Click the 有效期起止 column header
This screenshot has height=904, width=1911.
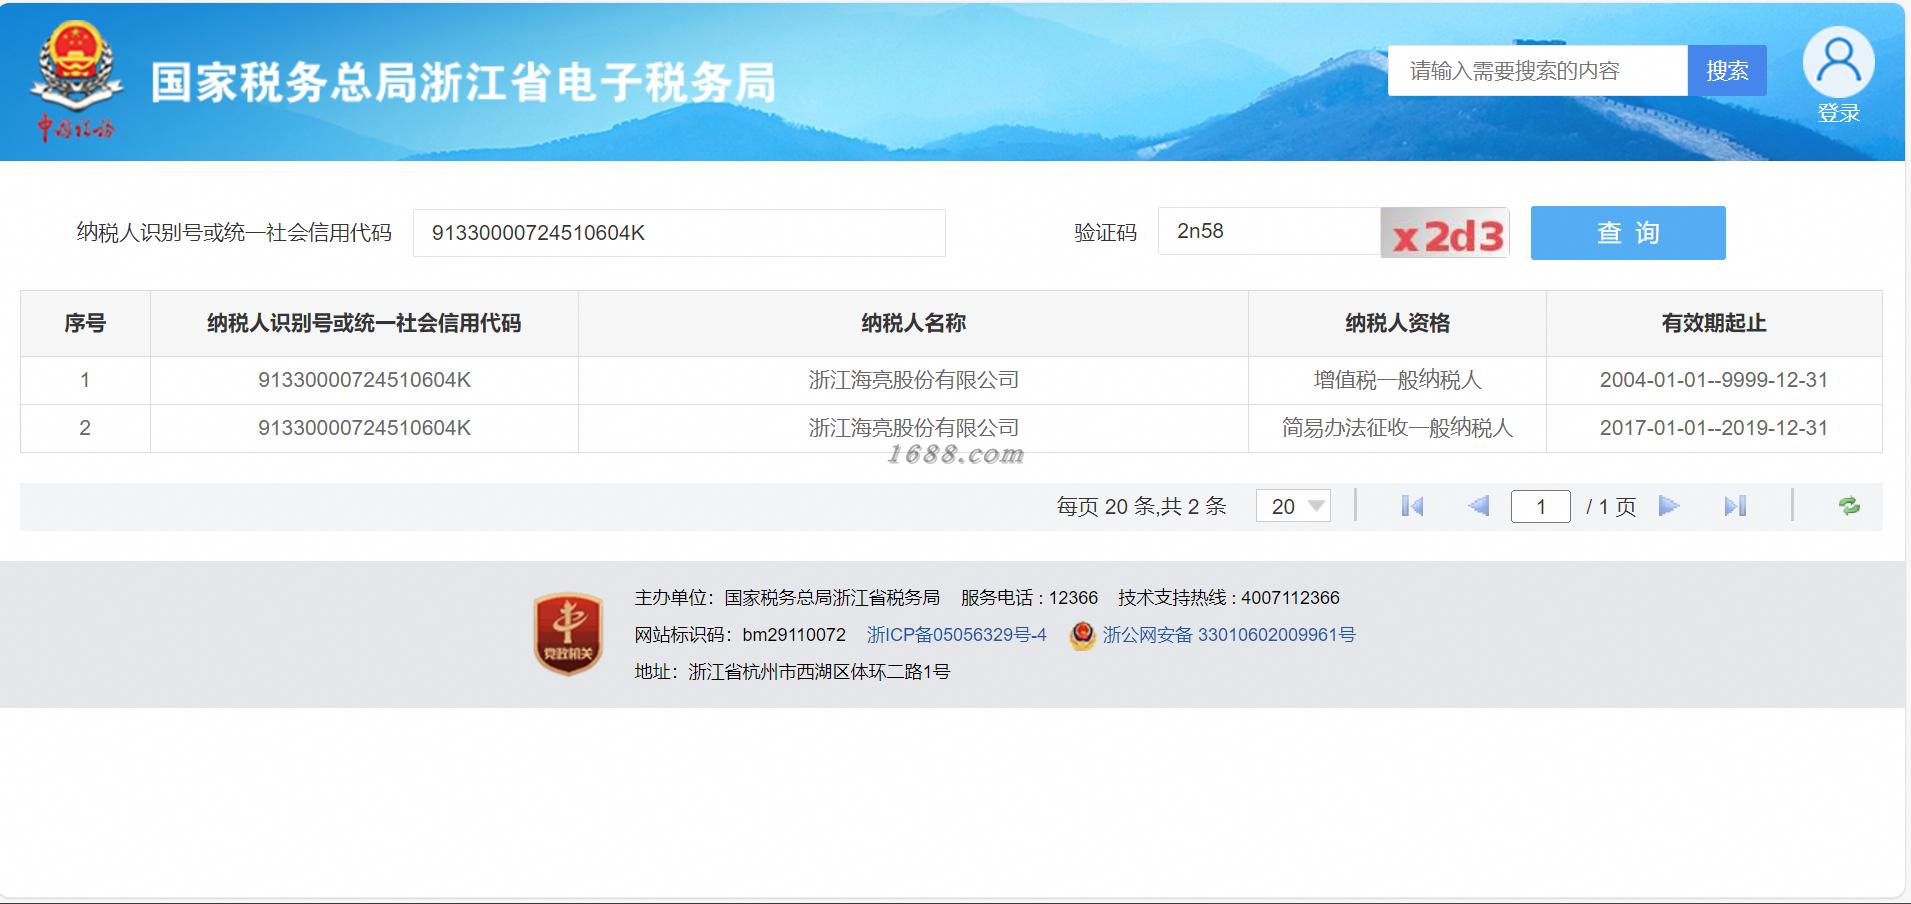coord(1714,323)
